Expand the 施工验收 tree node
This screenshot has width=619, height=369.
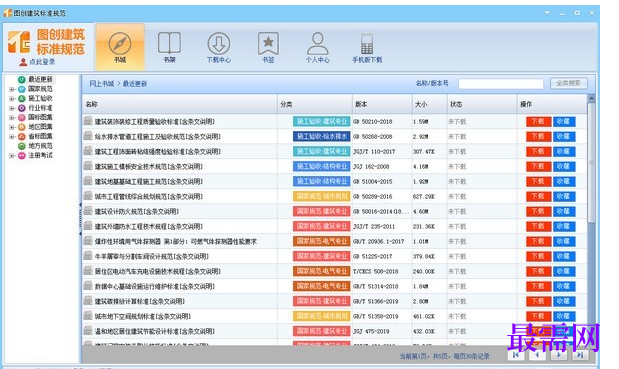[x=12, y=99]
